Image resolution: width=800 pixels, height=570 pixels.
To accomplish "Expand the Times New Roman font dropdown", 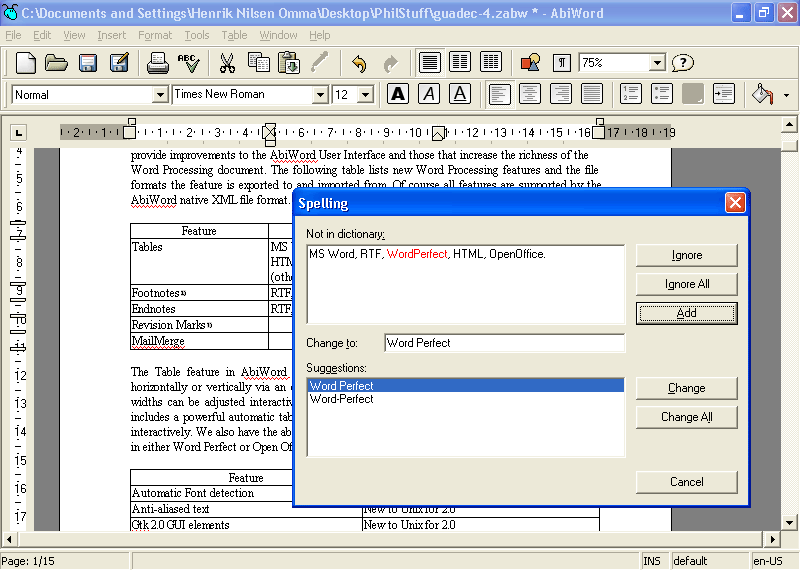I will pos(320,95).
